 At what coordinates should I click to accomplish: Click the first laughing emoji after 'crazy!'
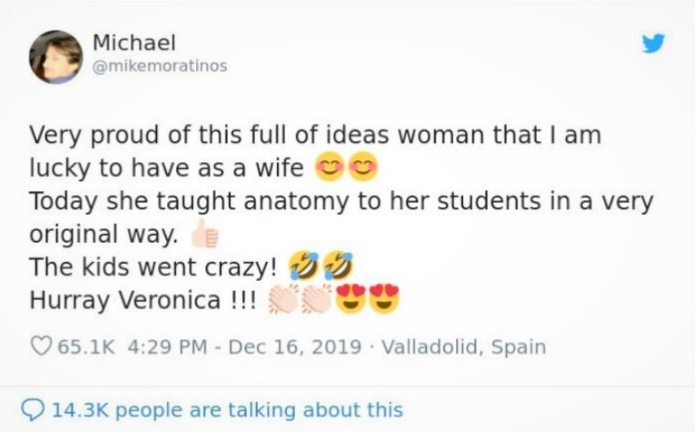[302, 267]
